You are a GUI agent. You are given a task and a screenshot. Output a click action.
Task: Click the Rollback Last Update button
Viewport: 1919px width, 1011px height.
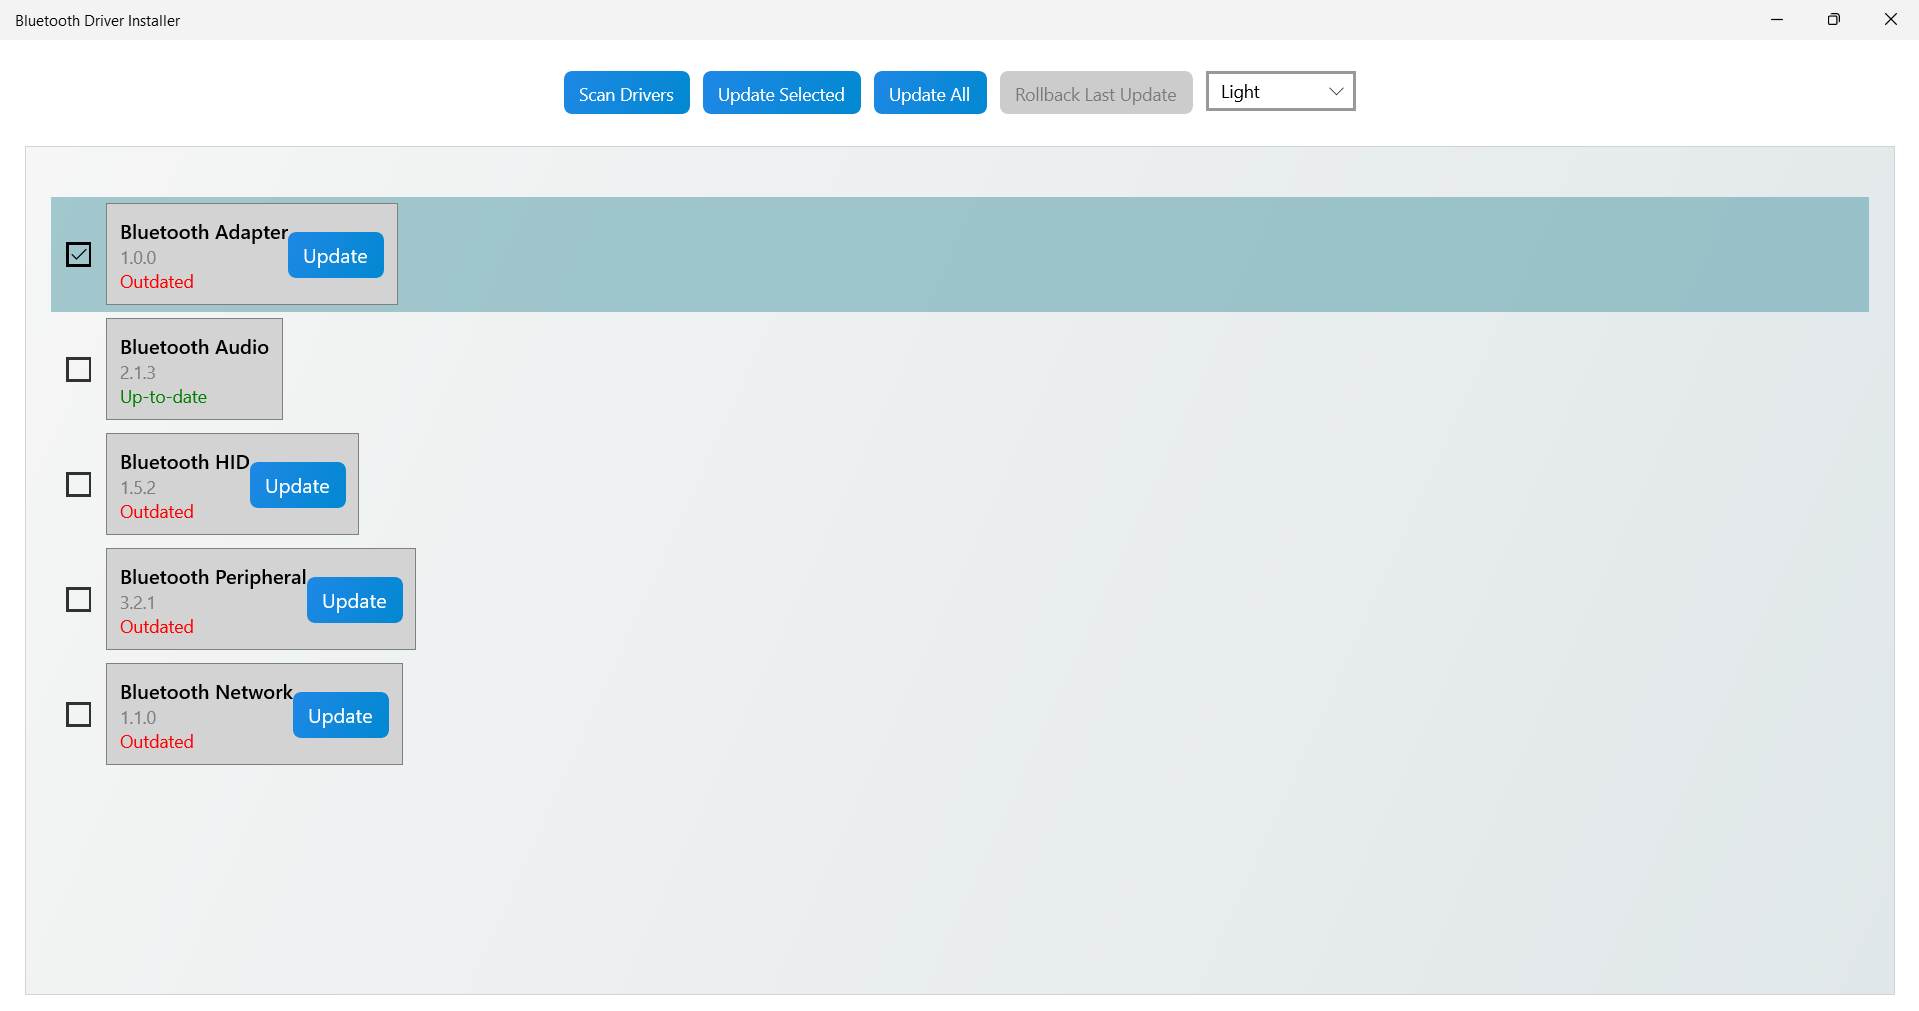(x=1095, y=92)
